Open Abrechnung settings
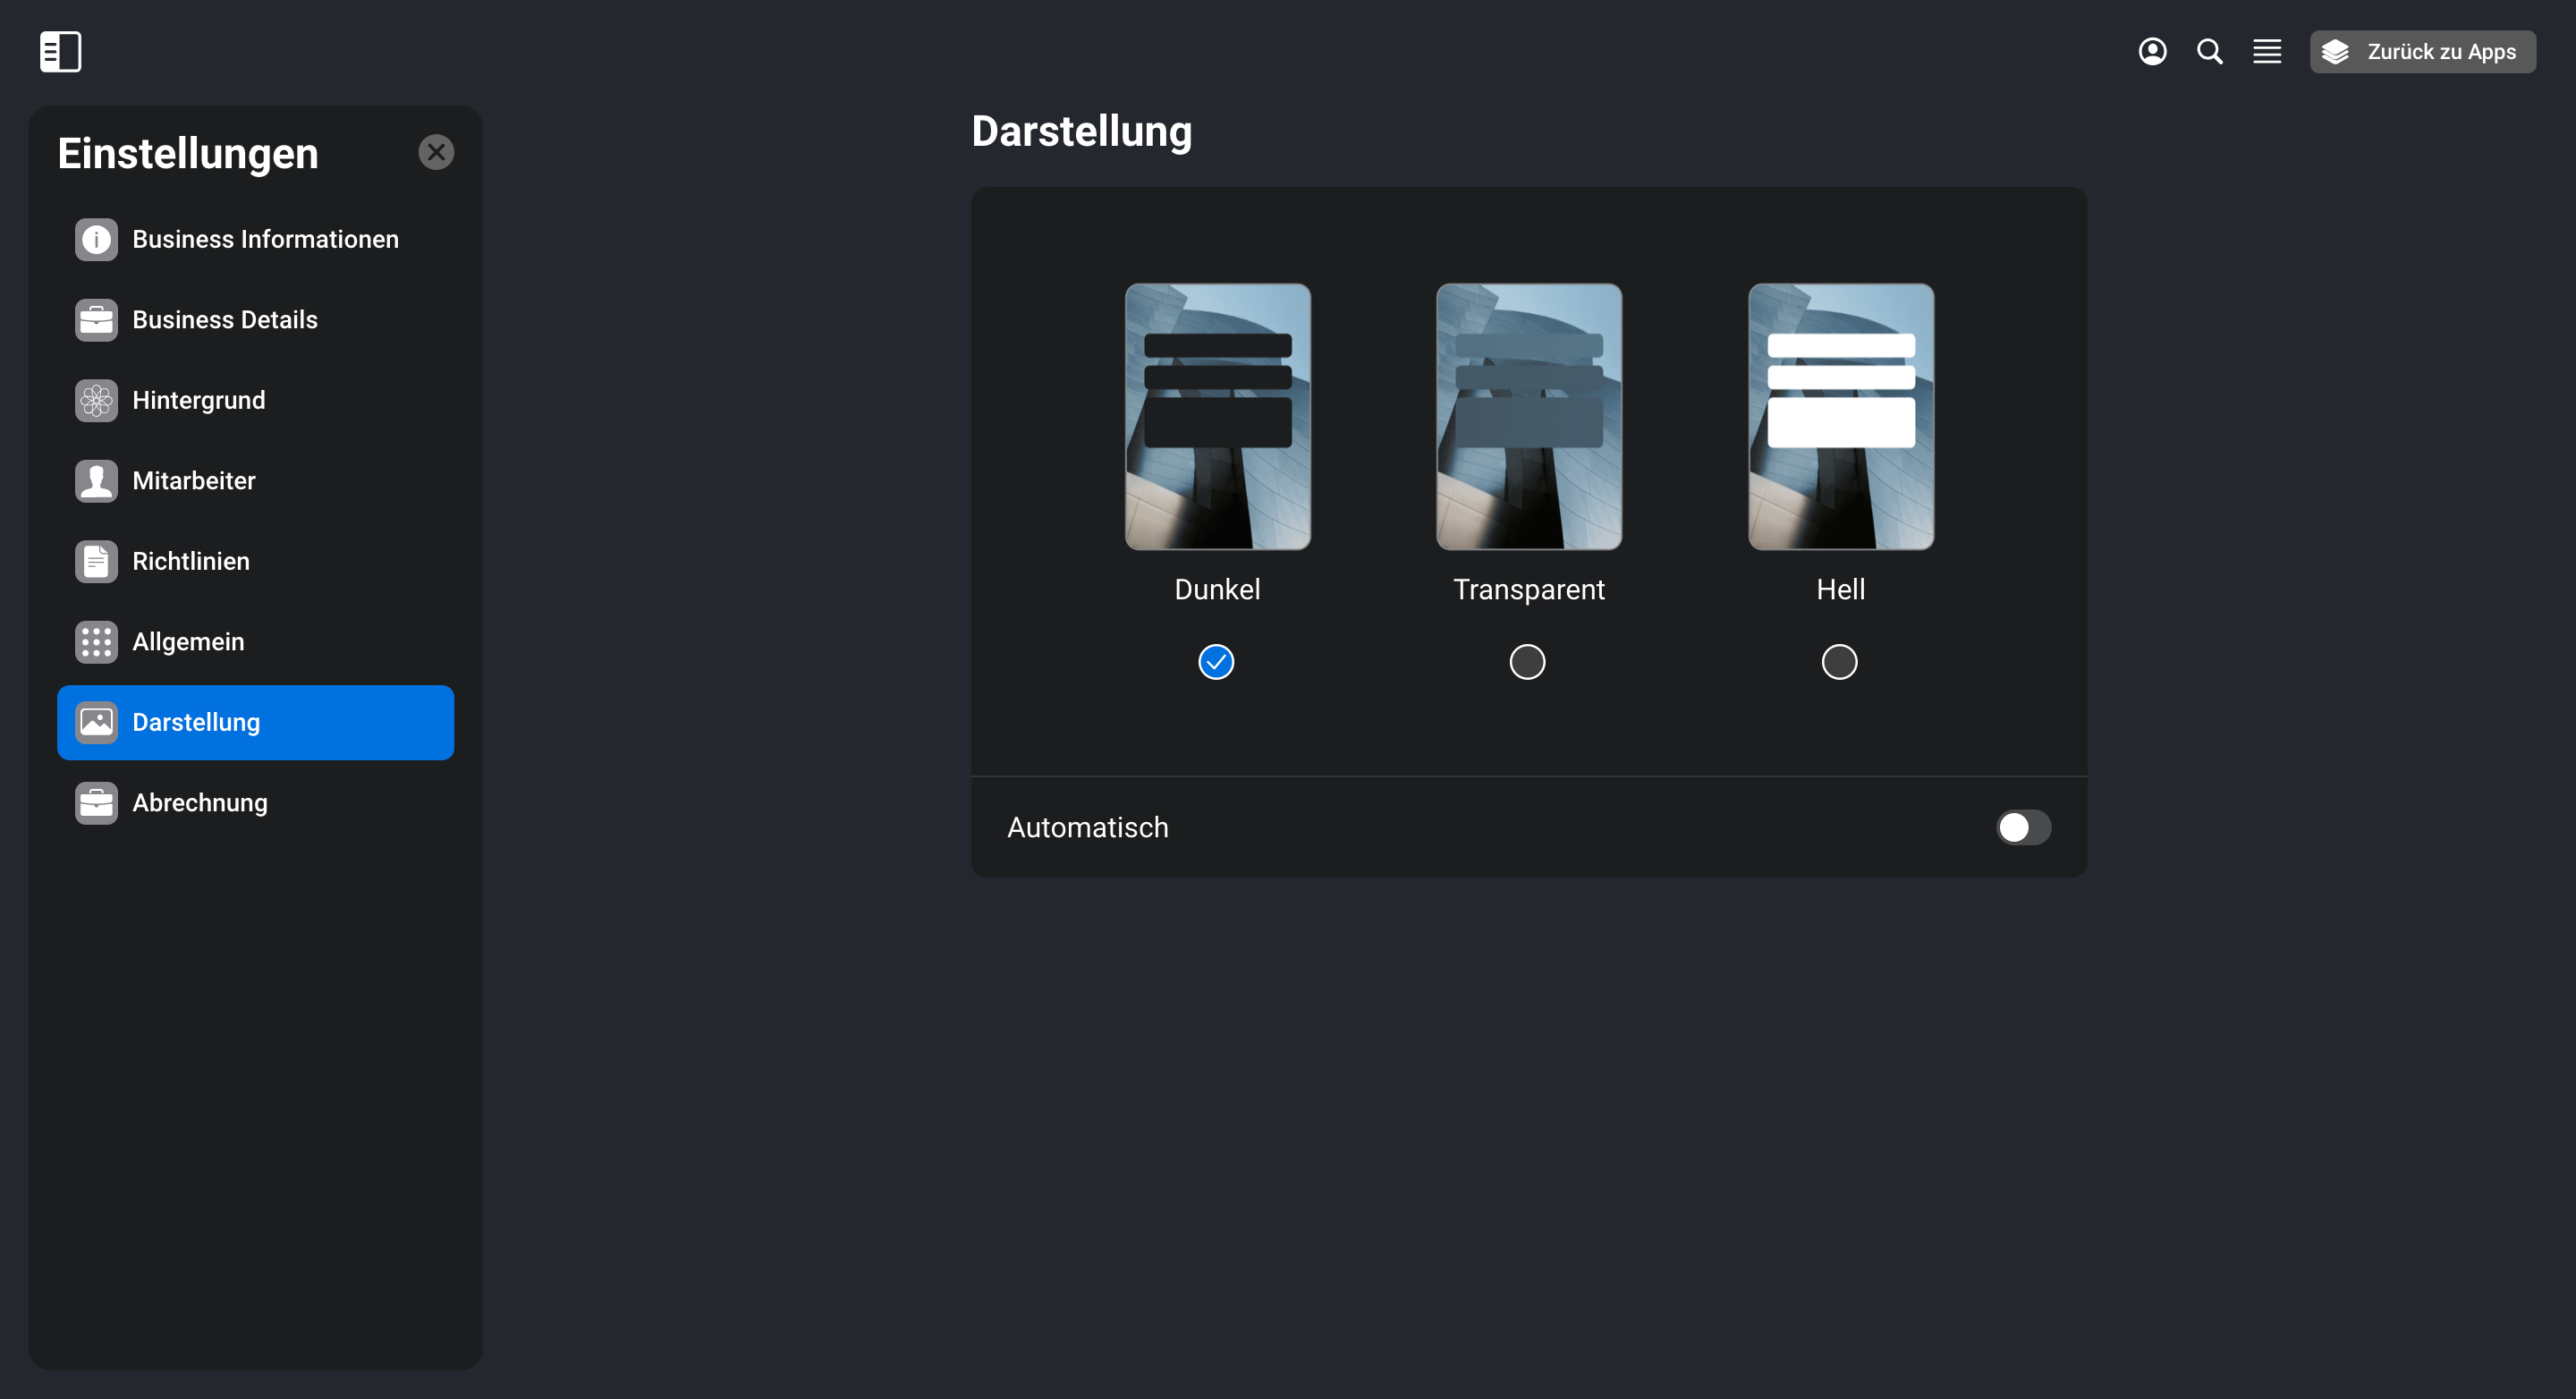This screenshot has width=2576, height=1399. (x=256, y=803)
